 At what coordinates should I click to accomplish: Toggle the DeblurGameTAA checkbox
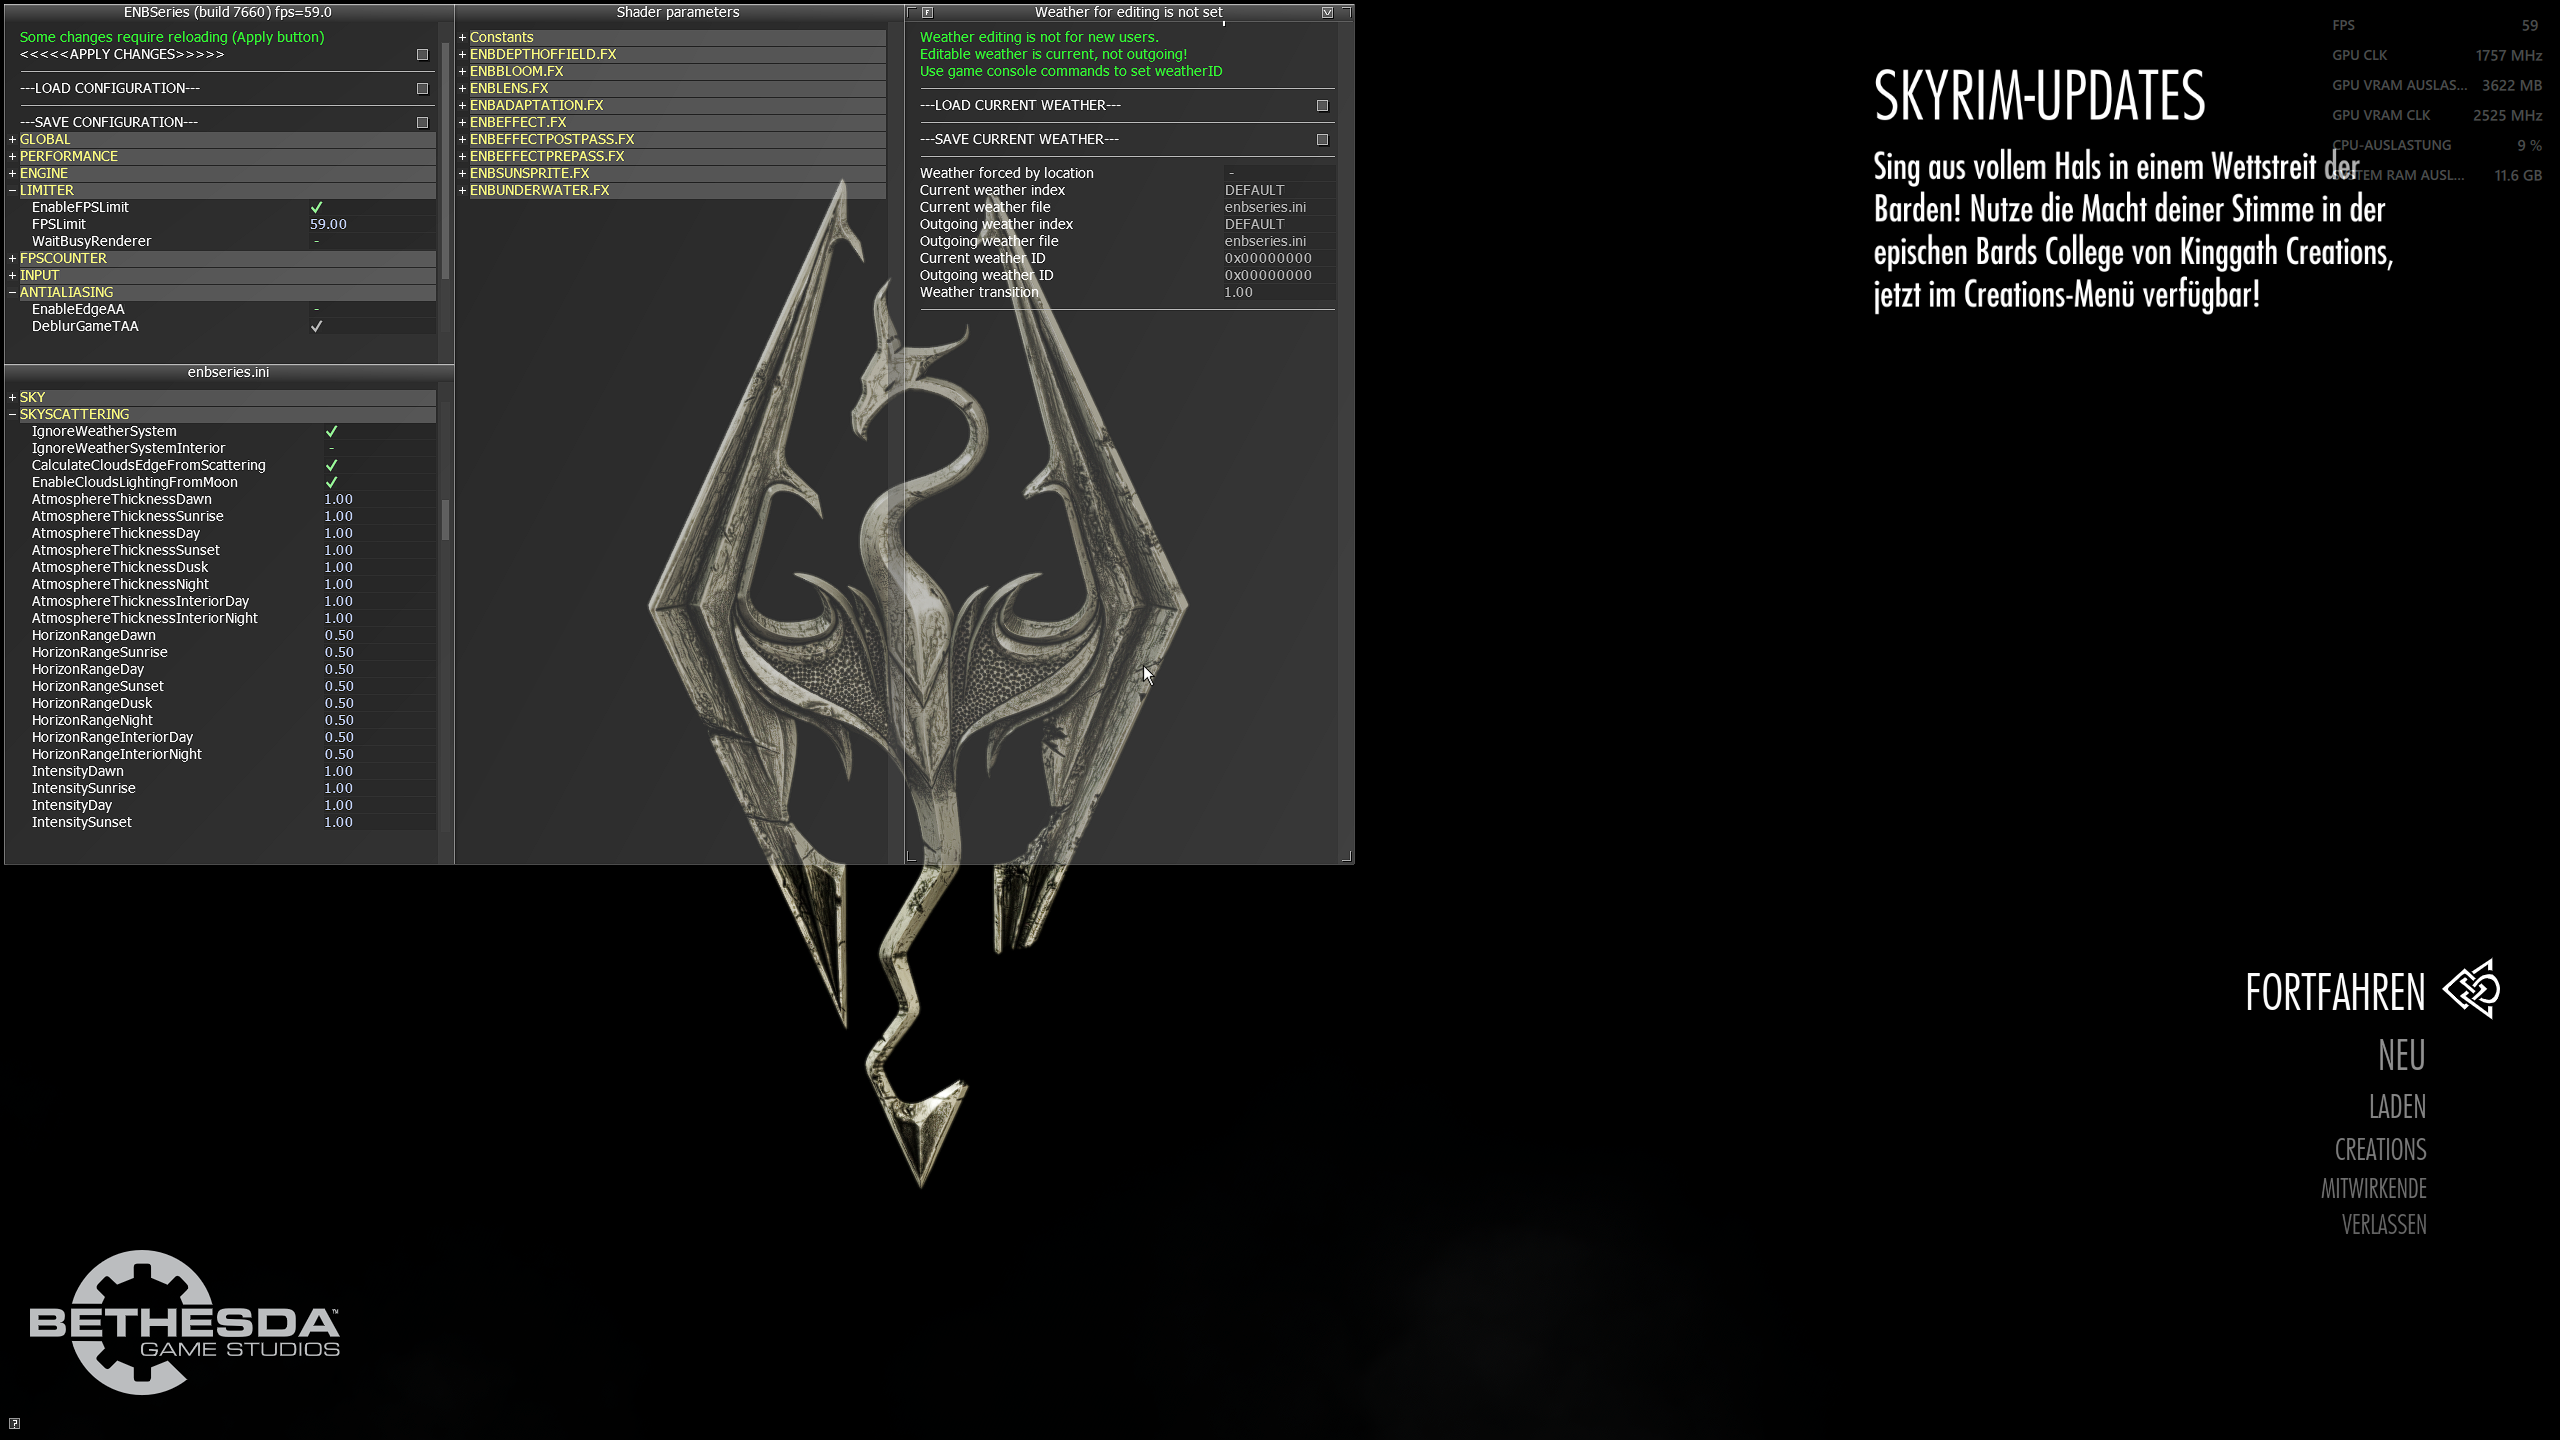click(317, 326)
